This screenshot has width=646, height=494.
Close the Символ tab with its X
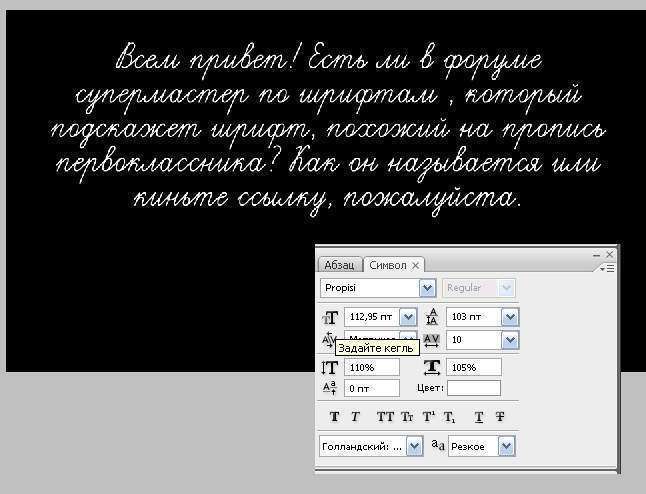pos(416,265)
